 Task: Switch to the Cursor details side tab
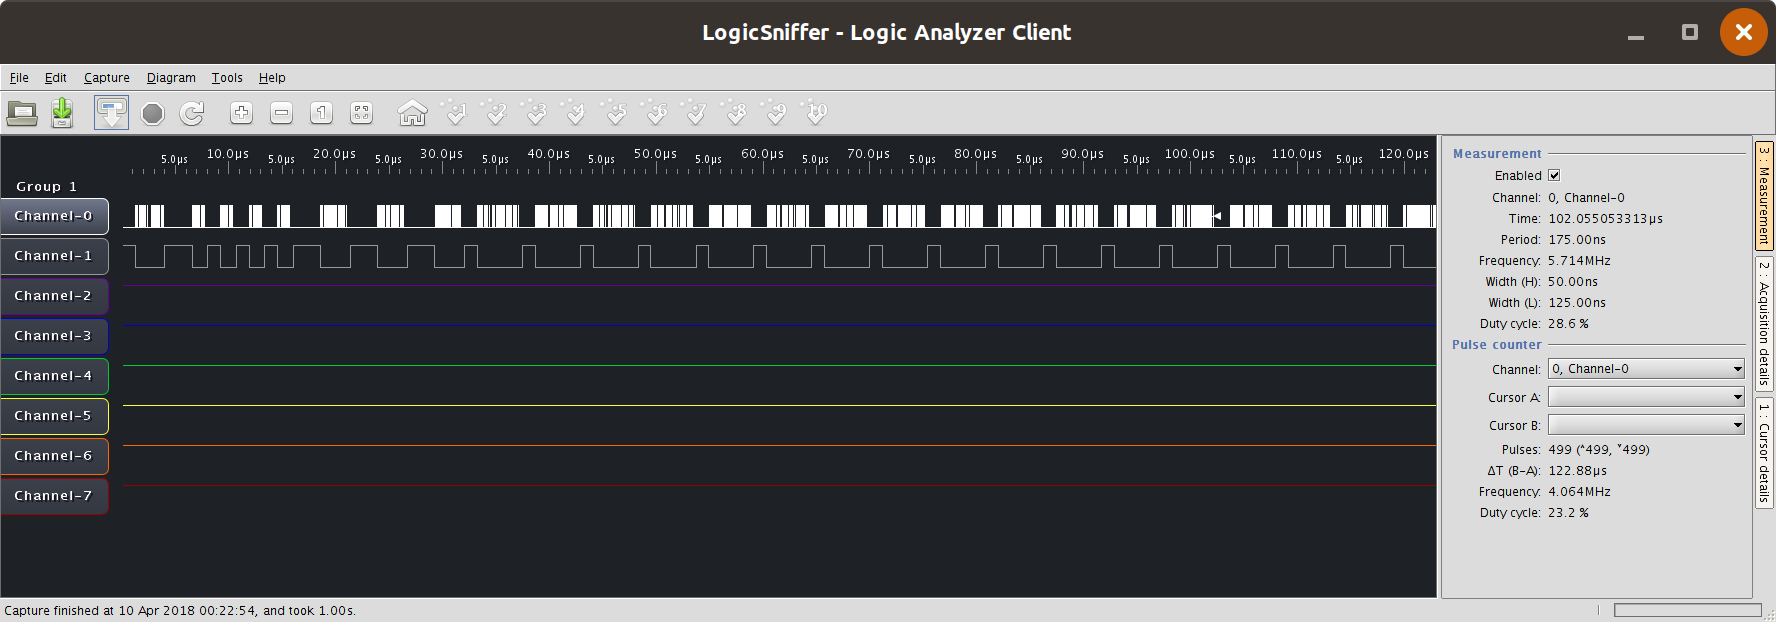1764,453
